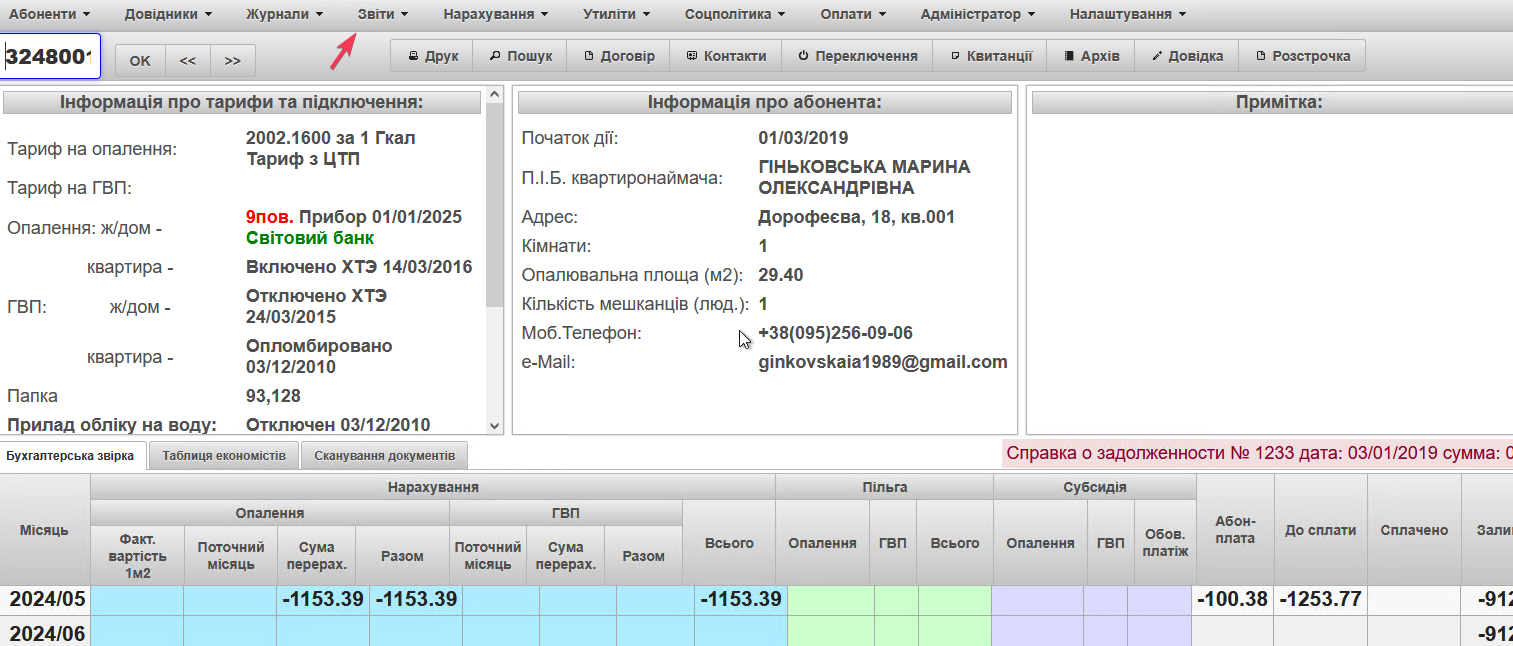Click tariff 2002.1600 за 1 Гкал text
Screen dimensions: 1513x646
tap(330, 138)
